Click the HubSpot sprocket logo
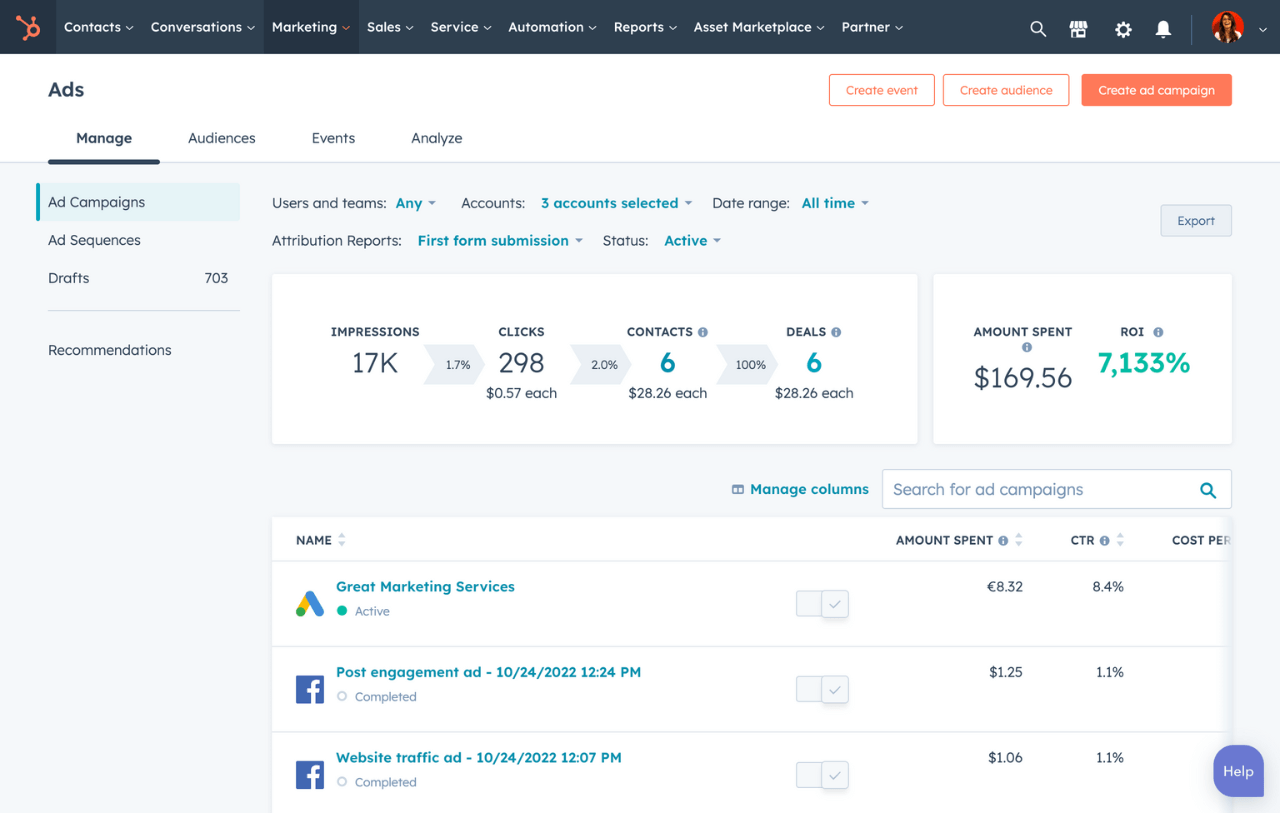The image size is (1280, 813). click(x=28, y=27)
